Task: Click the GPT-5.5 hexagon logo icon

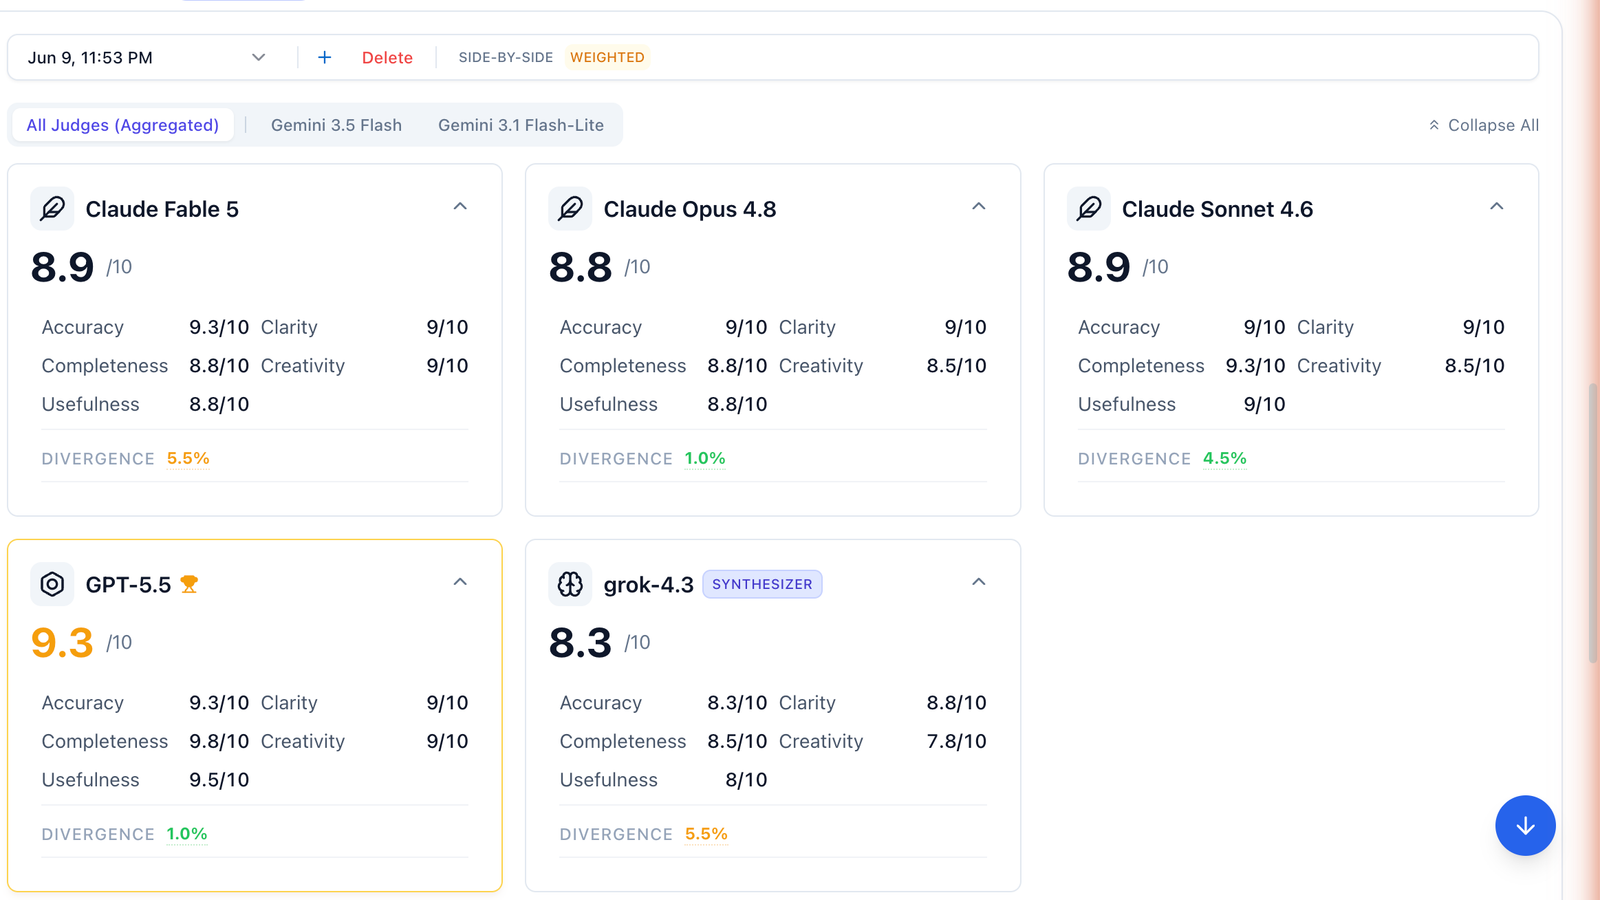Action: pyautogui.click(x=52, y=584)
